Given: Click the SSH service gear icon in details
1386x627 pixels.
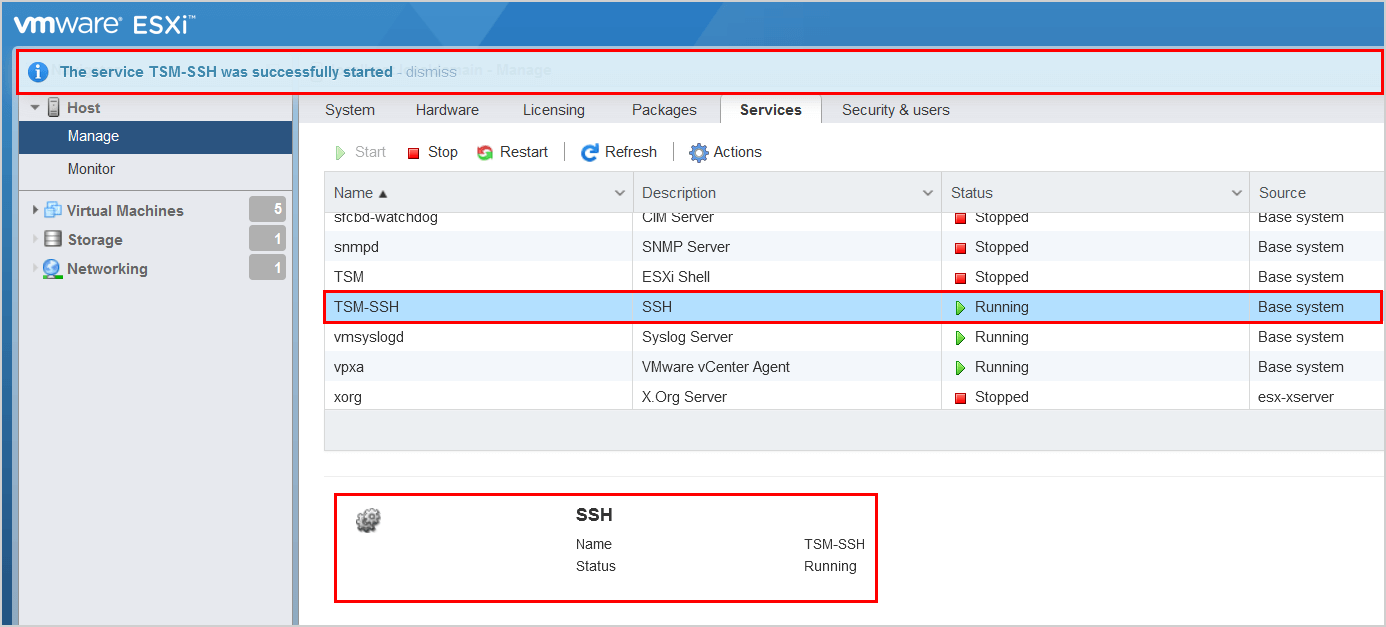Looking at the screenshot, I should 369,520.
